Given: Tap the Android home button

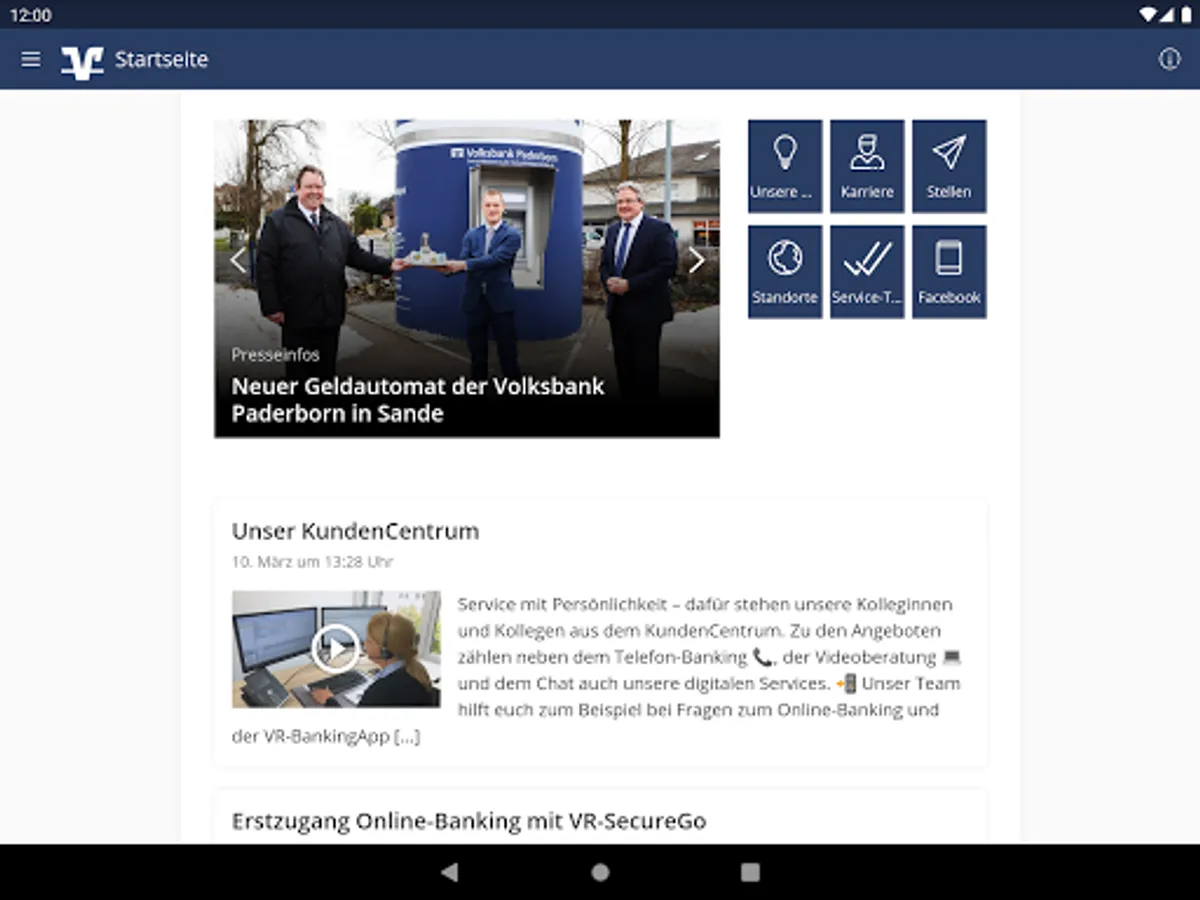Looking at the screenshot, I should [600, 872].
